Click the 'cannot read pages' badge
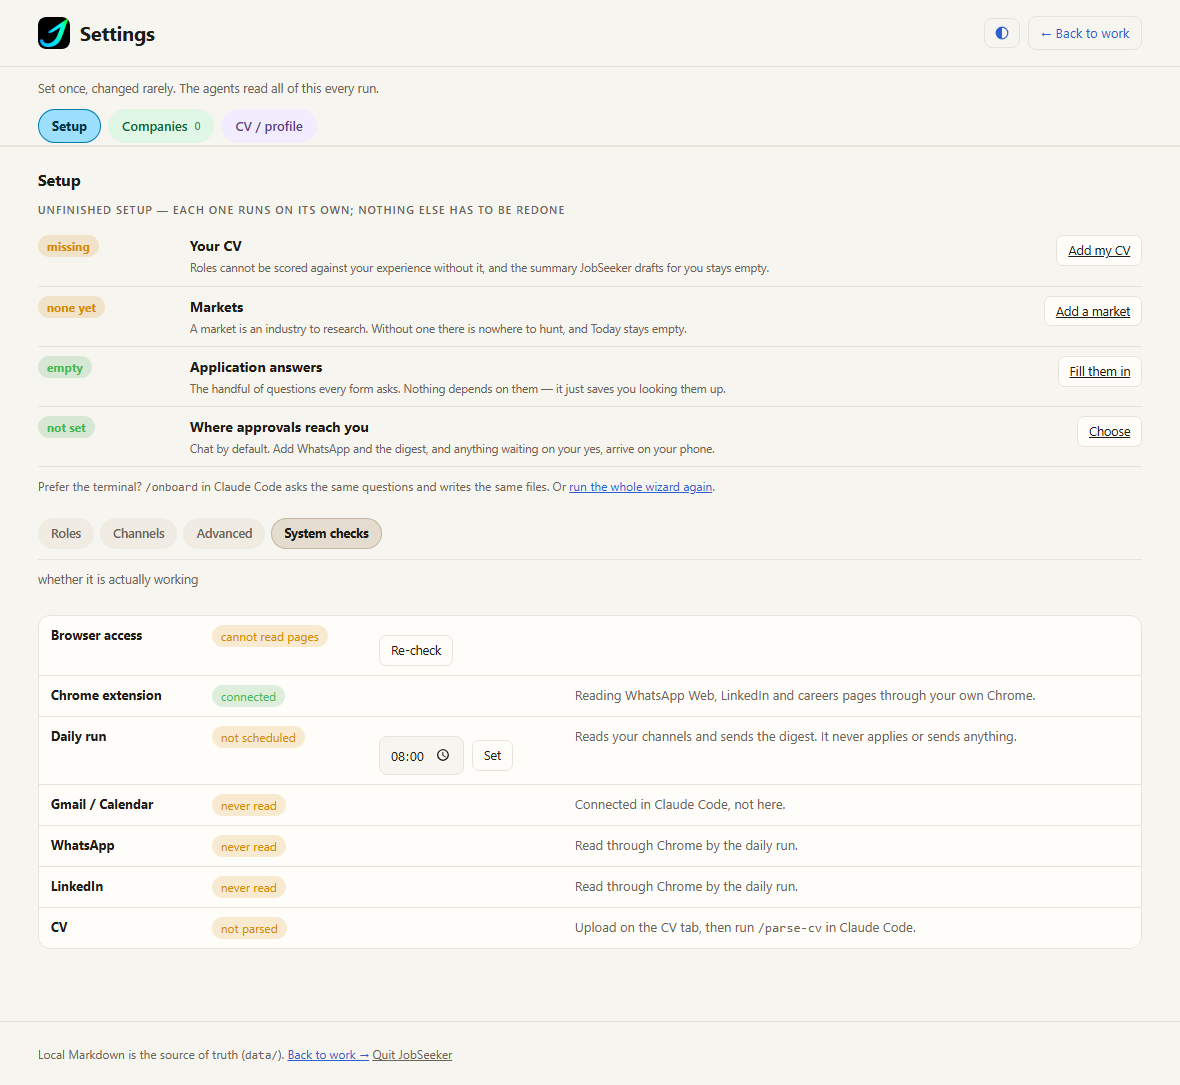1180x1085 pixels. point(269,637)
